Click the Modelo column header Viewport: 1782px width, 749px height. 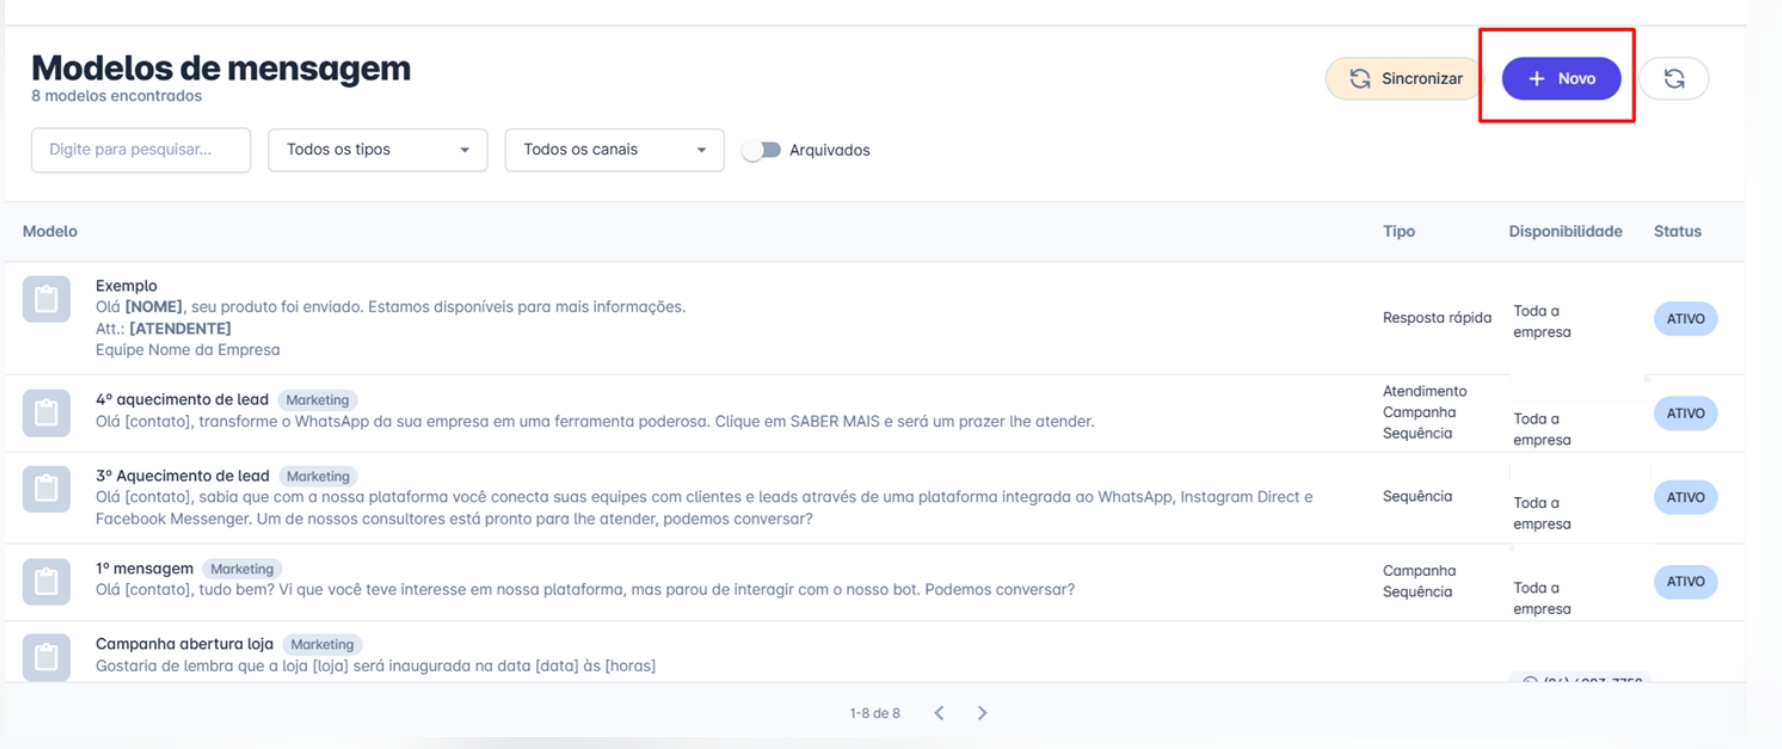50,231
